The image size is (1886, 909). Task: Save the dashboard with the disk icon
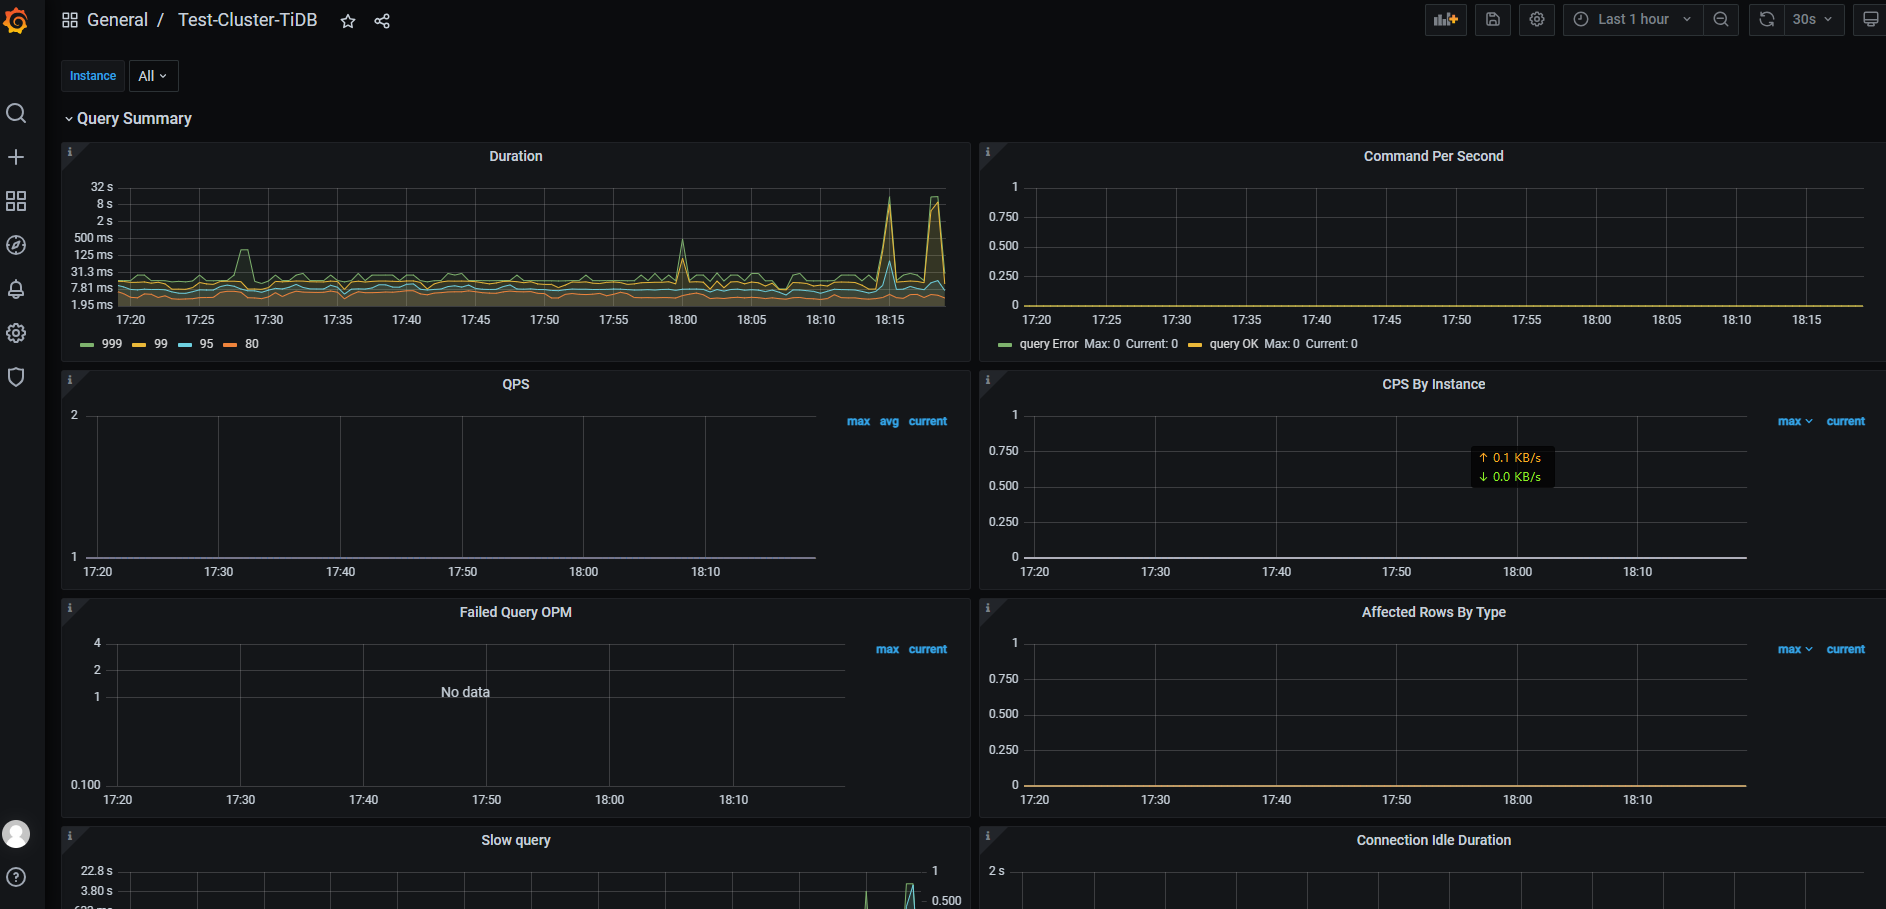[x=1493, y=19]
